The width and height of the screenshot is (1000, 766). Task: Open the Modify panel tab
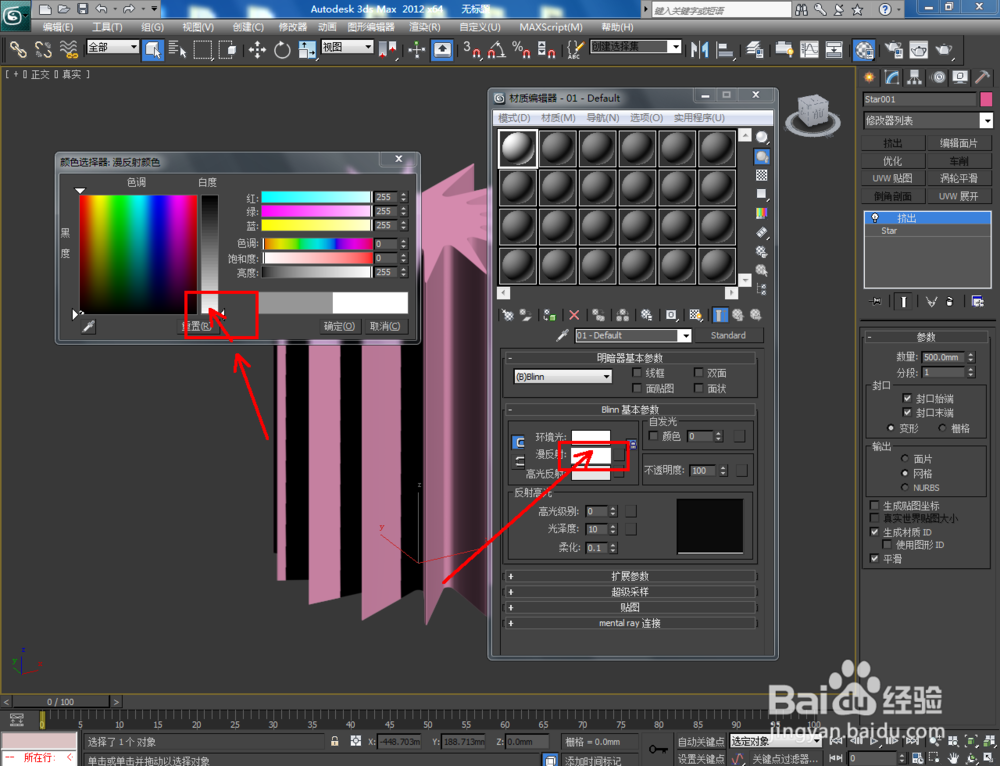point(892,78)
